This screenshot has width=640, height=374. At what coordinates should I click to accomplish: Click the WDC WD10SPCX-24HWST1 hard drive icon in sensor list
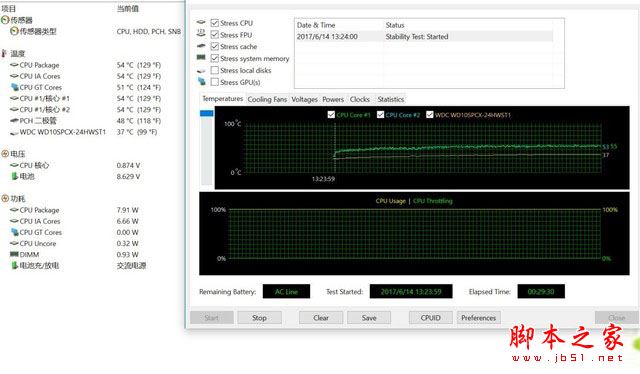14,132
